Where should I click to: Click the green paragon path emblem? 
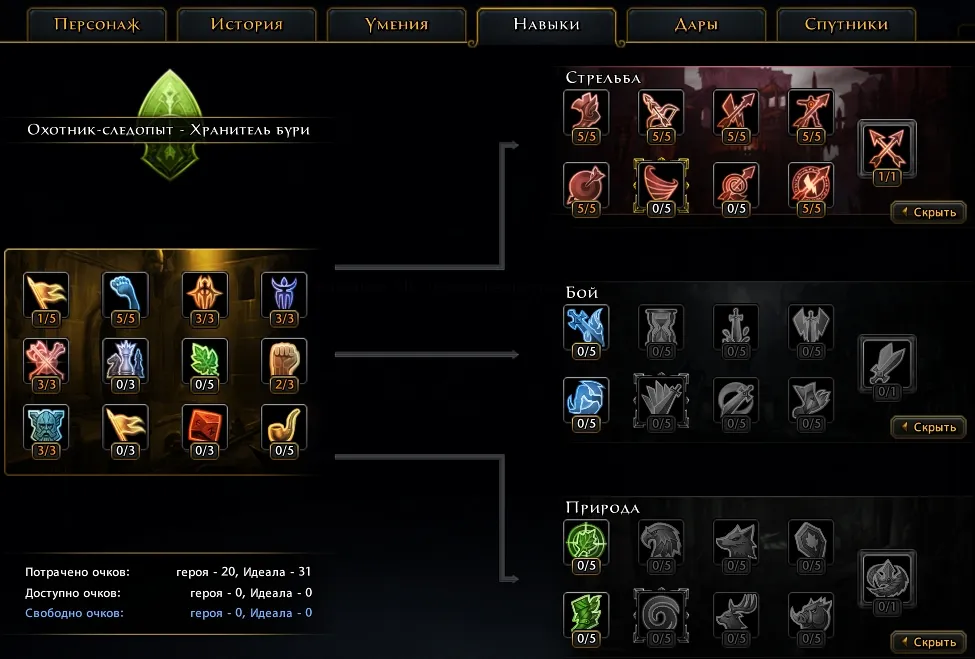click(170, 124)
